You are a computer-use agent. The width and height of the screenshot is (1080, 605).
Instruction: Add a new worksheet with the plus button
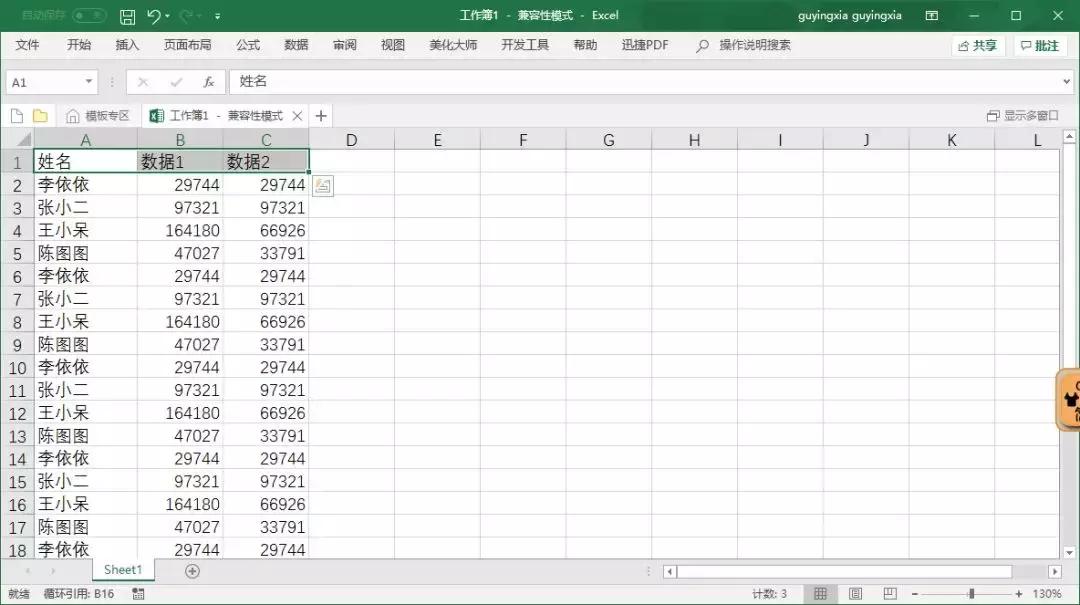click(x=192, y=569)
